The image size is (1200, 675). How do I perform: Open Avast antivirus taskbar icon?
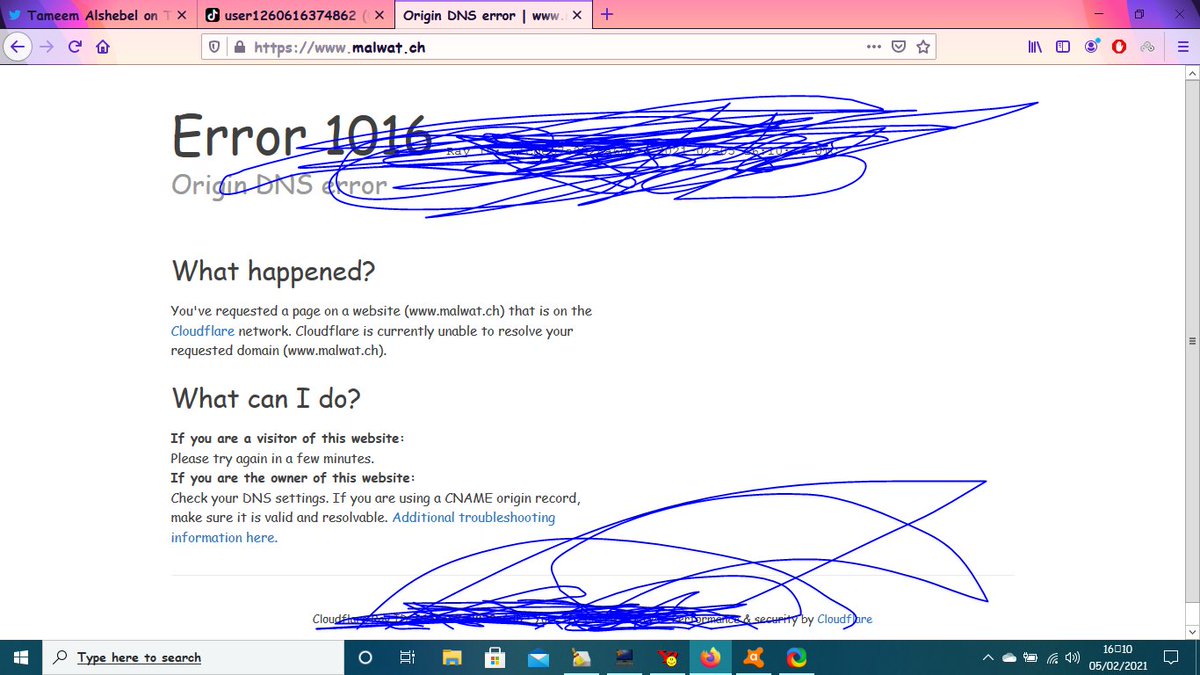tap(754, 658)
